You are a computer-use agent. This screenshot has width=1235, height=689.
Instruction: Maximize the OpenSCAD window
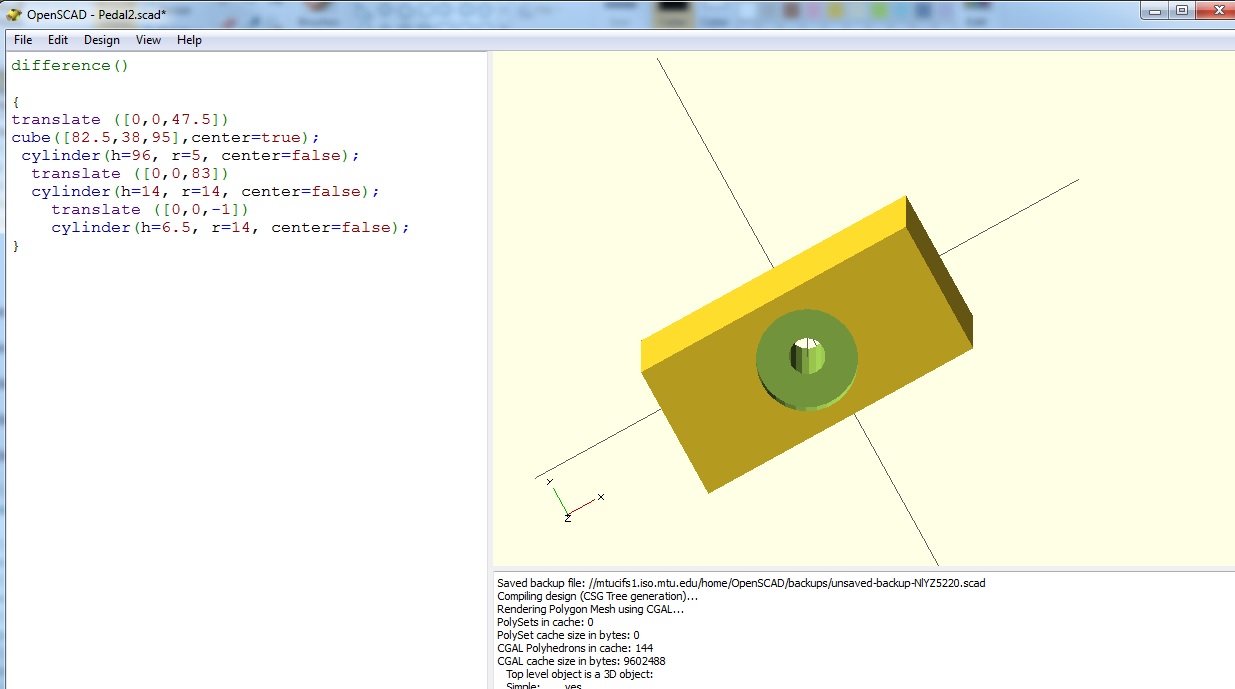[1181, 10]
